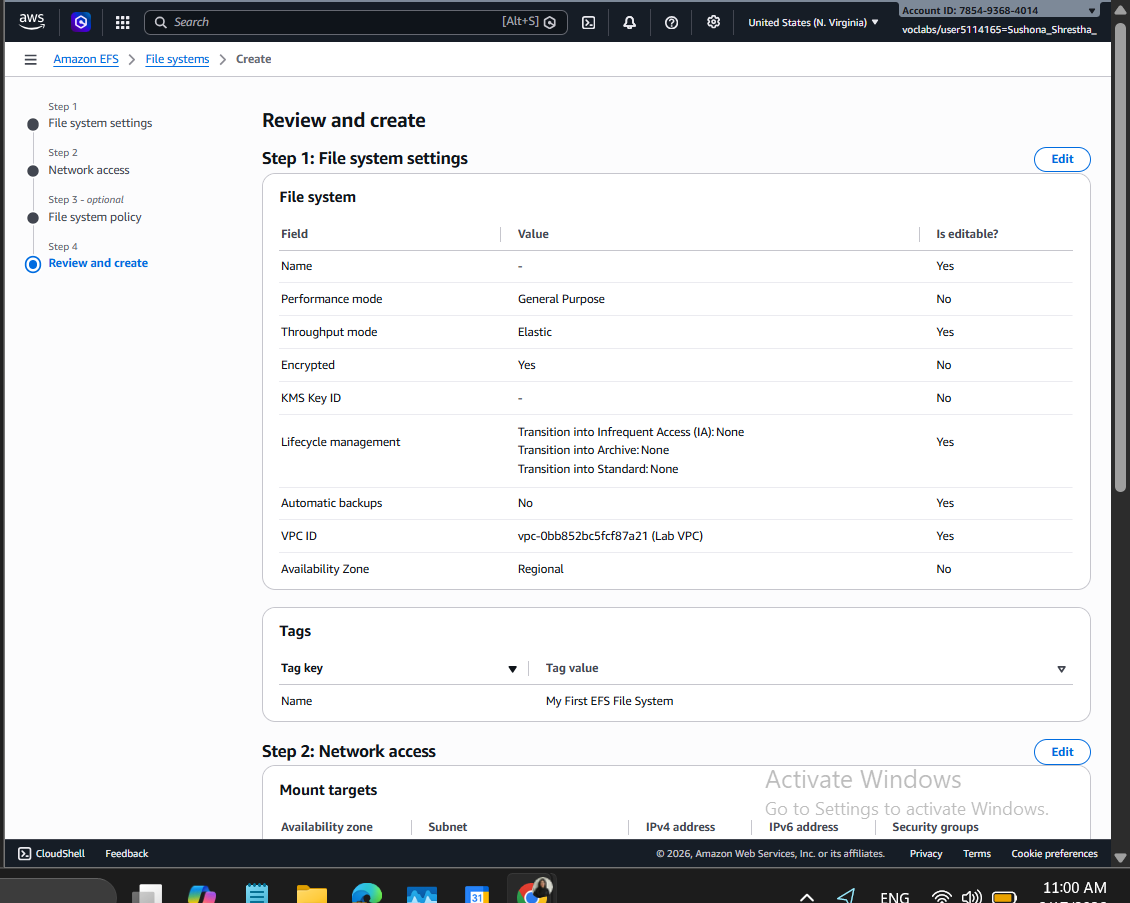1130x903 pixels.
Task: Sort the table by Tag key arrow
Action: point(512,669)
